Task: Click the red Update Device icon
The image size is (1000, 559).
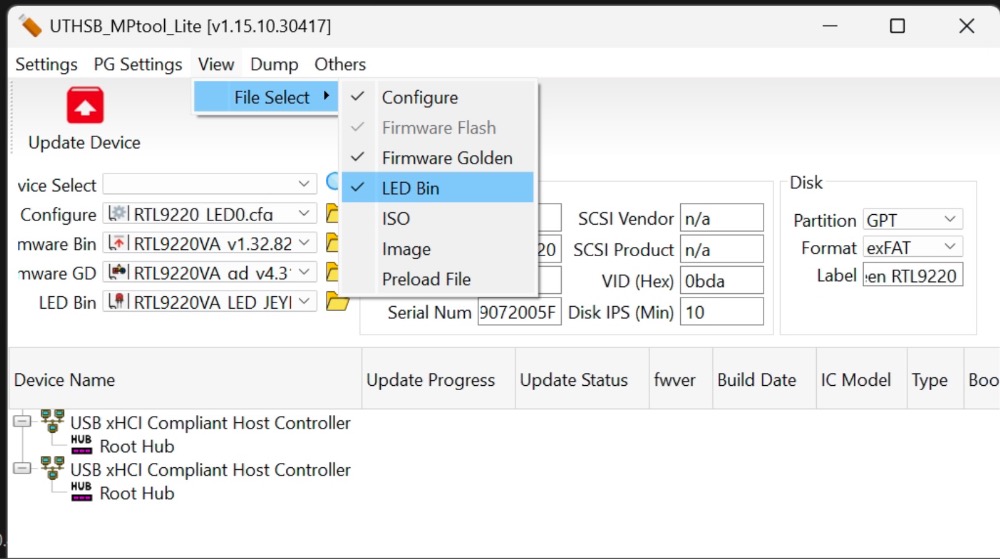Action: [85, 105]
